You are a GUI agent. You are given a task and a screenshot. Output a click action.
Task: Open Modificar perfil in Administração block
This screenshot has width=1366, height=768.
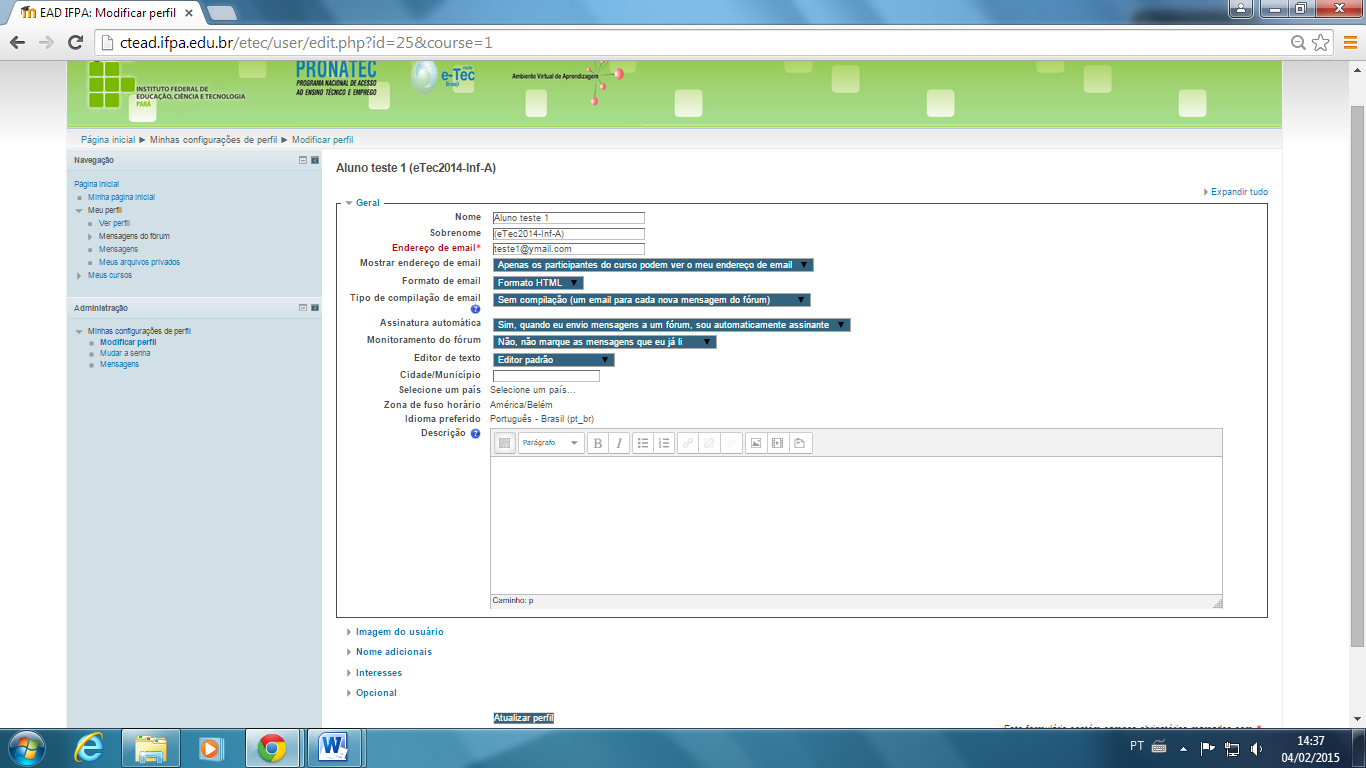[128, 342]
